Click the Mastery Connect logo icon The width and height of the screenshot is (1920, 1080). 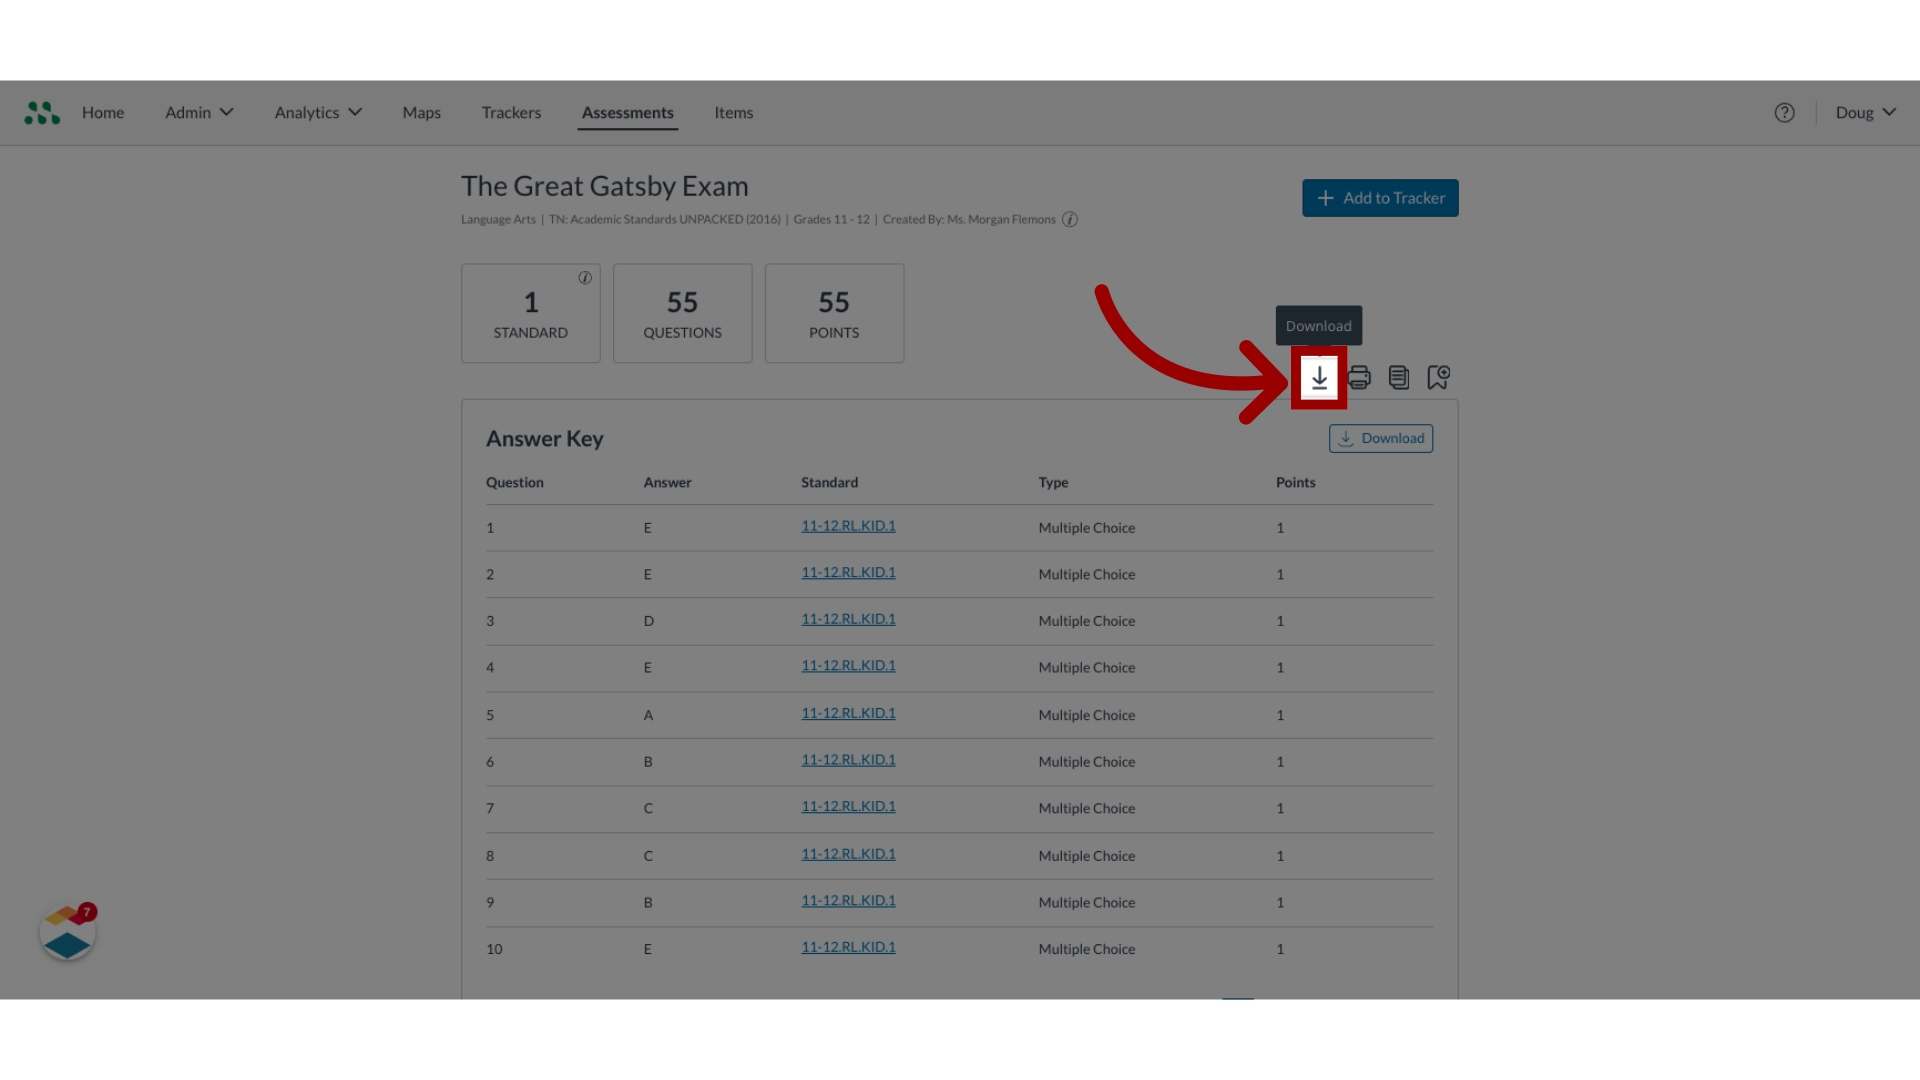[41, 111]
